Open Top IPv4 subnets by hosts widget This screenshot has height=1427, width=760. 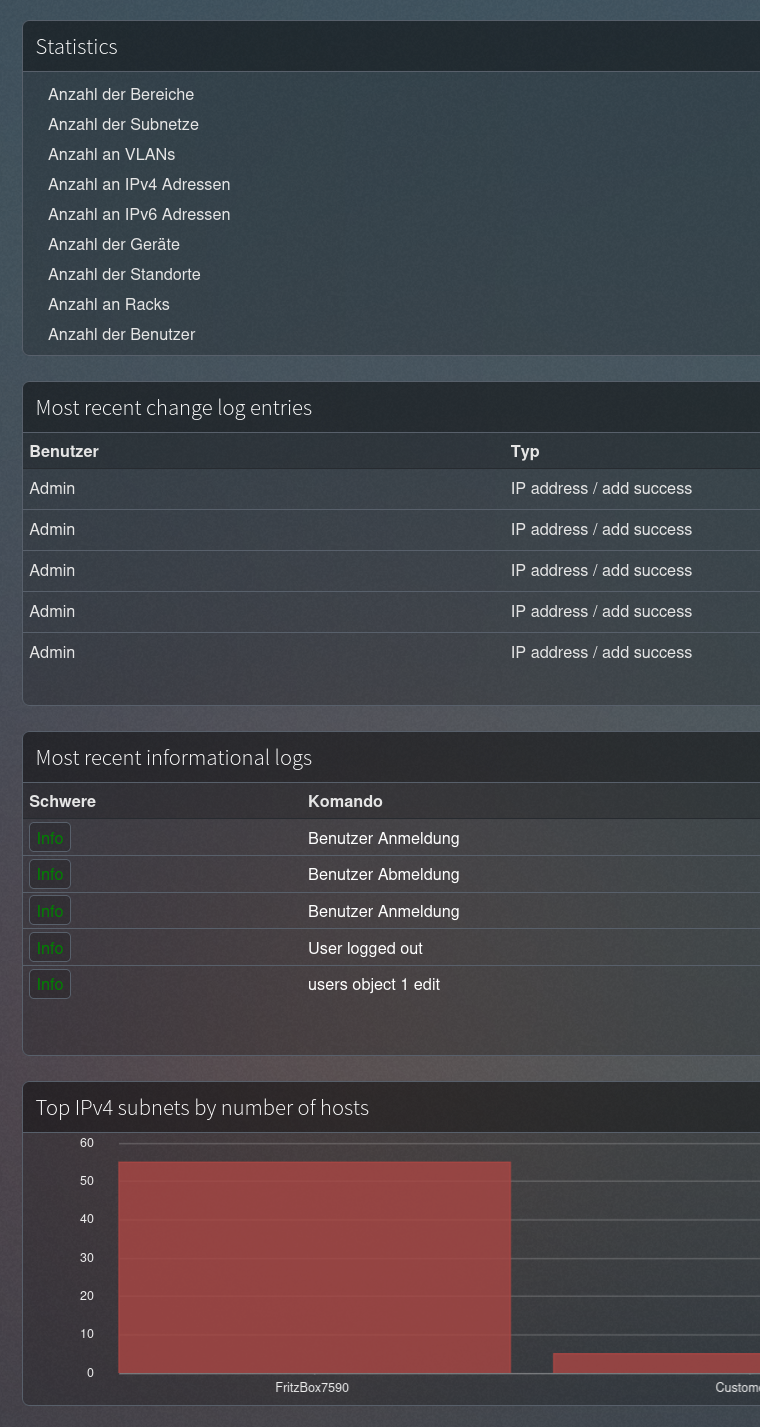[x=202, y=1108]
